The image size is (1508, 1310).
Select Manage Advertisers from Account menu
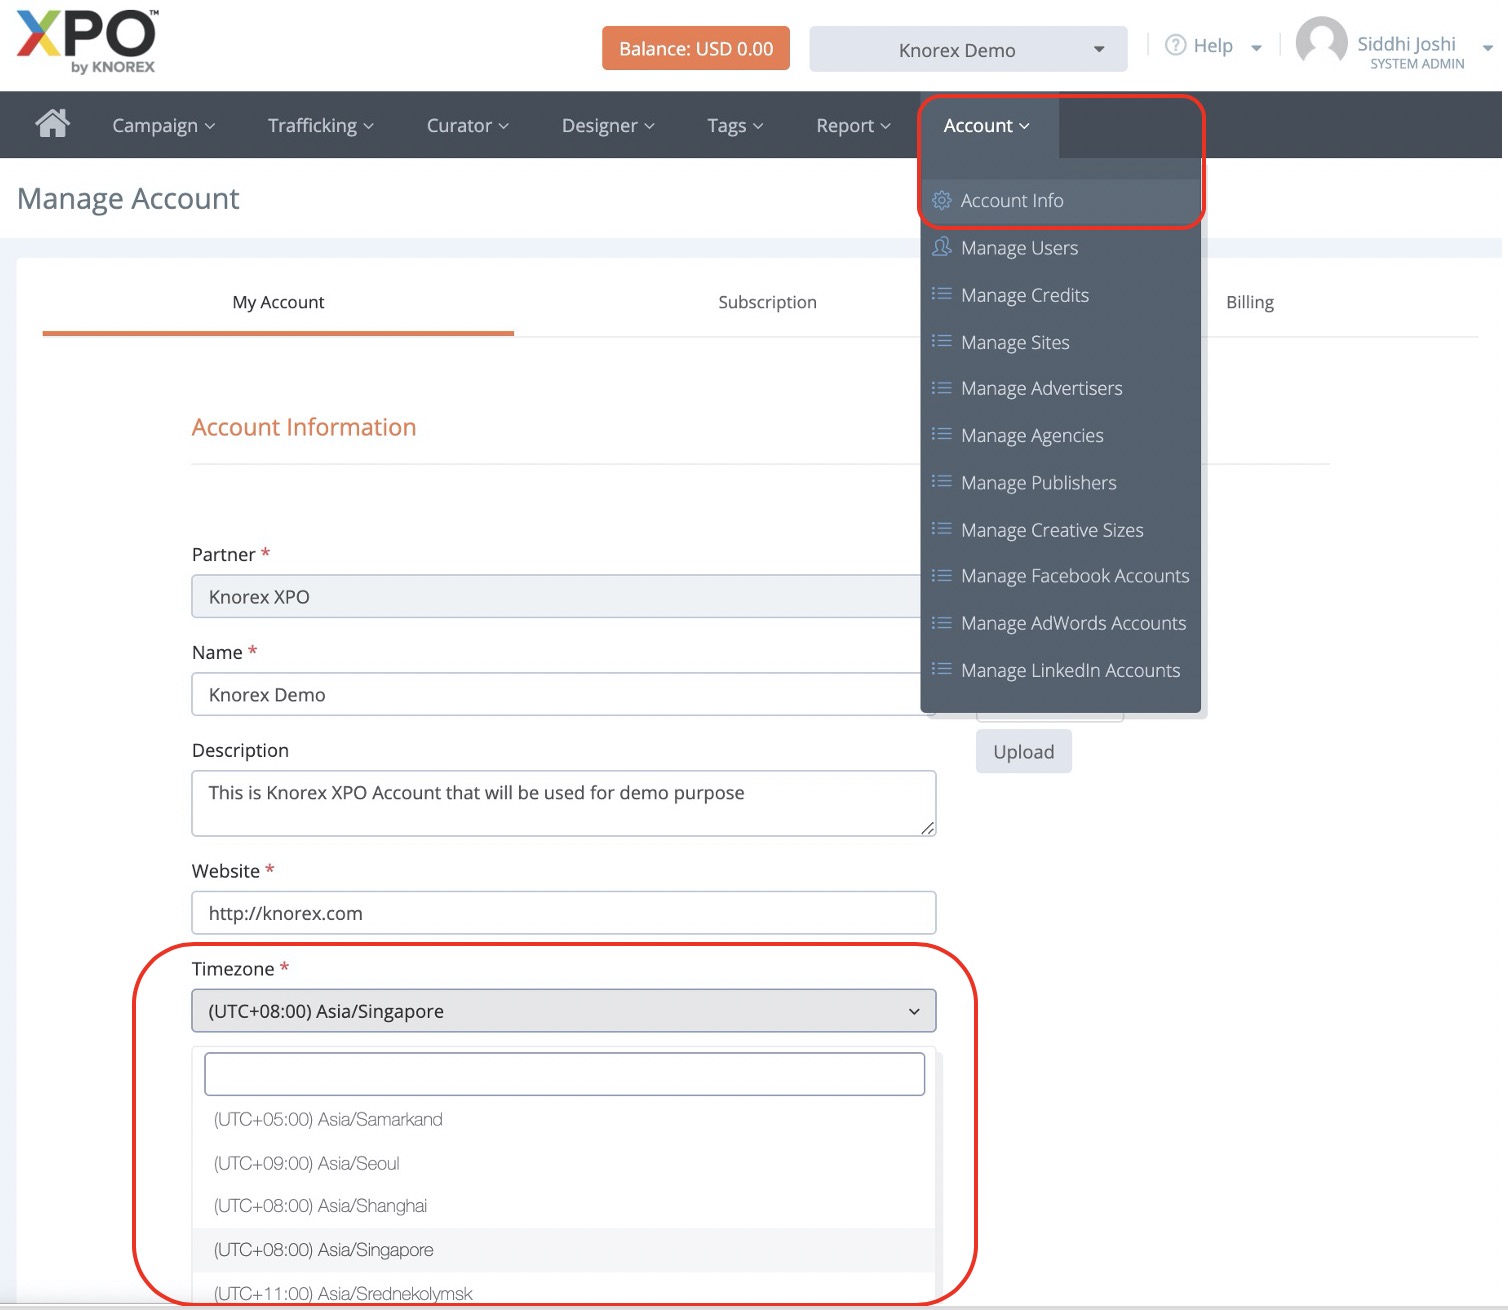click(1041, 388)
